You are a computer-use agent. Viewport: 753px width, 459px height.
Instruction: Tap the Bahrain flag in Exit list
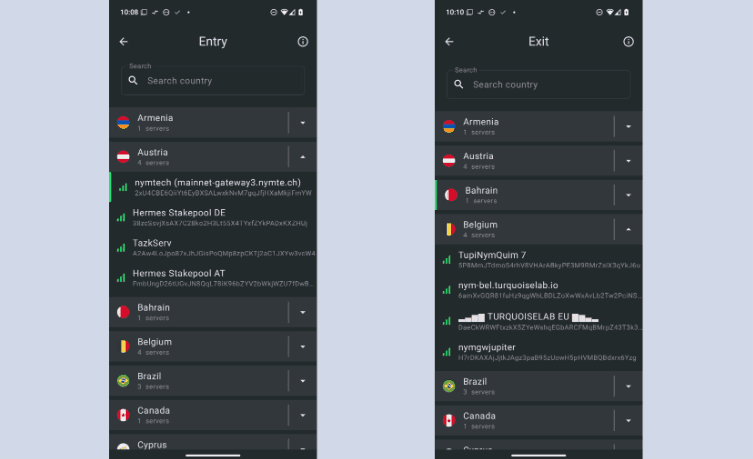451,195
